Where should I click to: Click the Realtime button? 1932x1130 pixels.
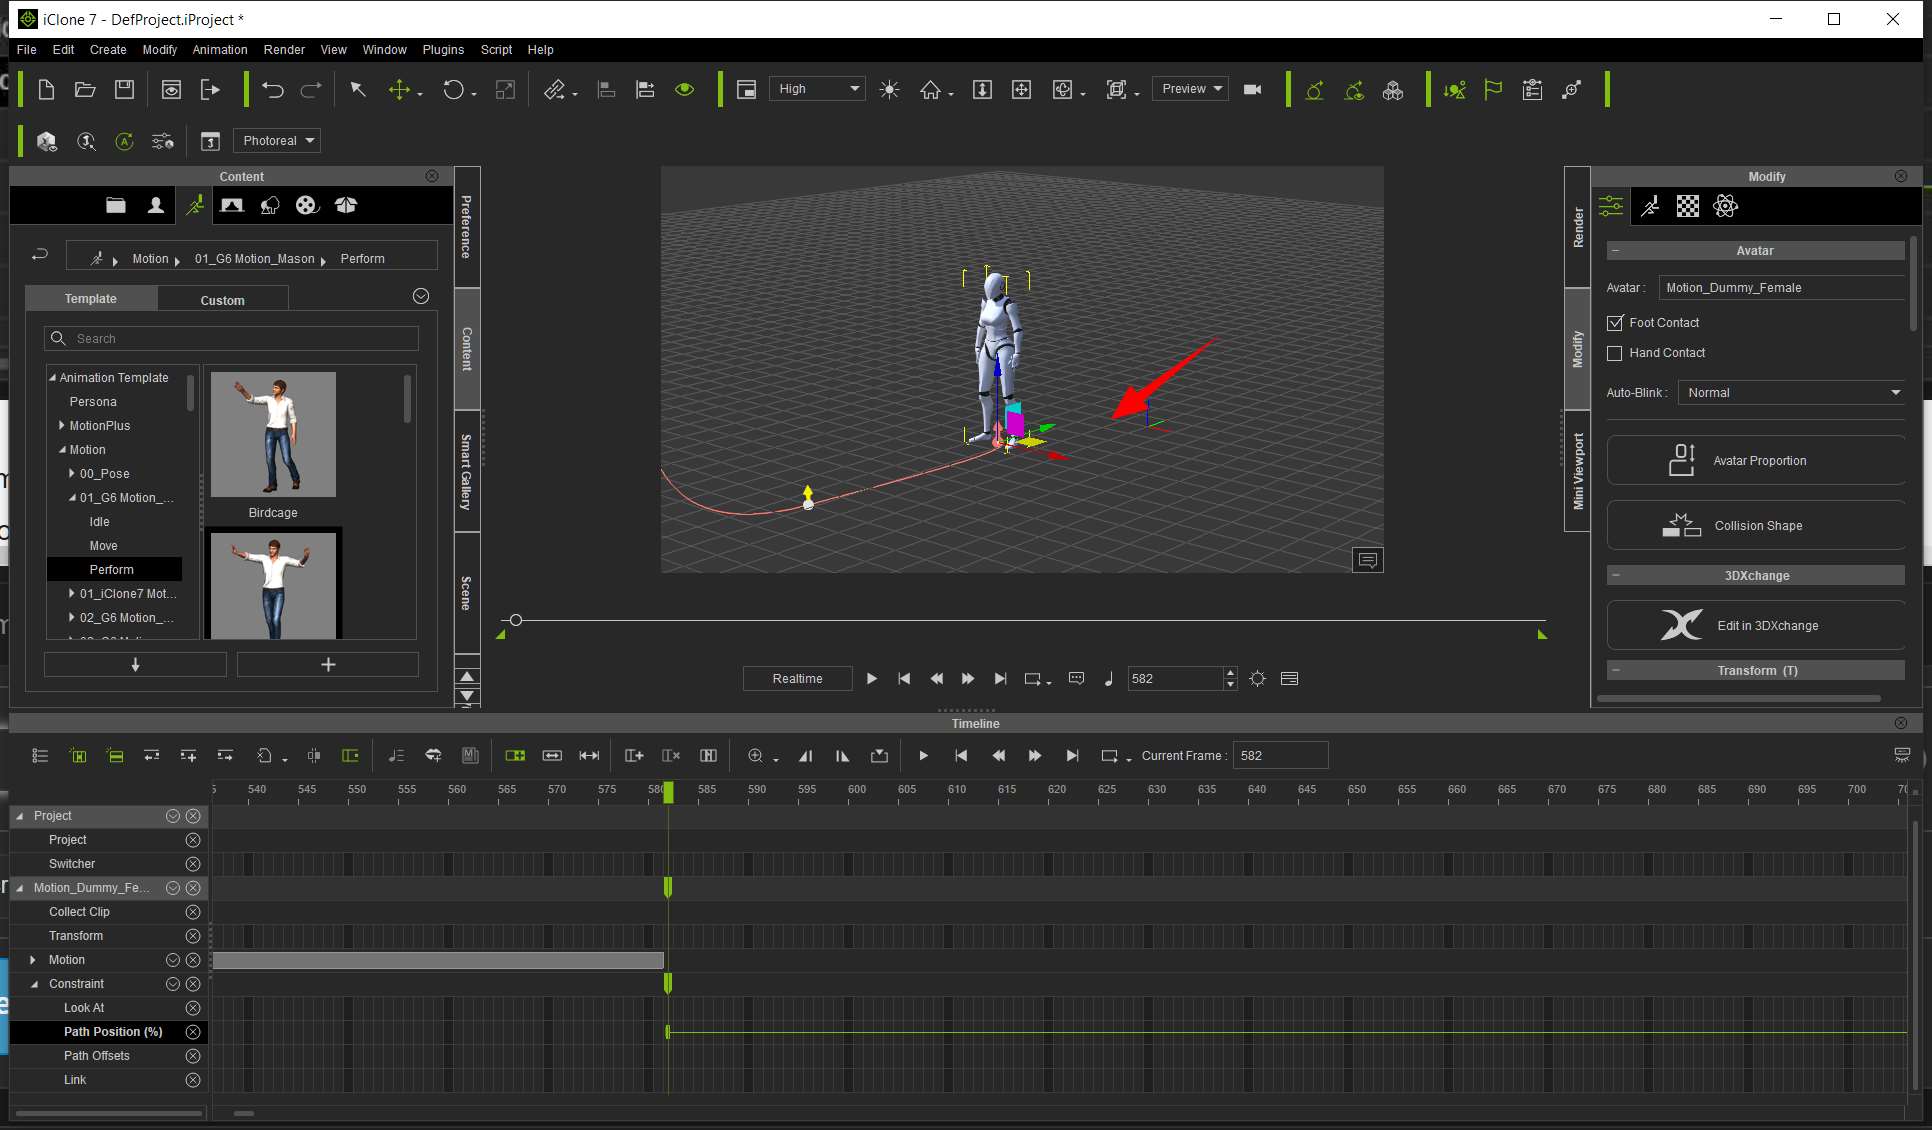pyautogui.click(x=797, y=679)
